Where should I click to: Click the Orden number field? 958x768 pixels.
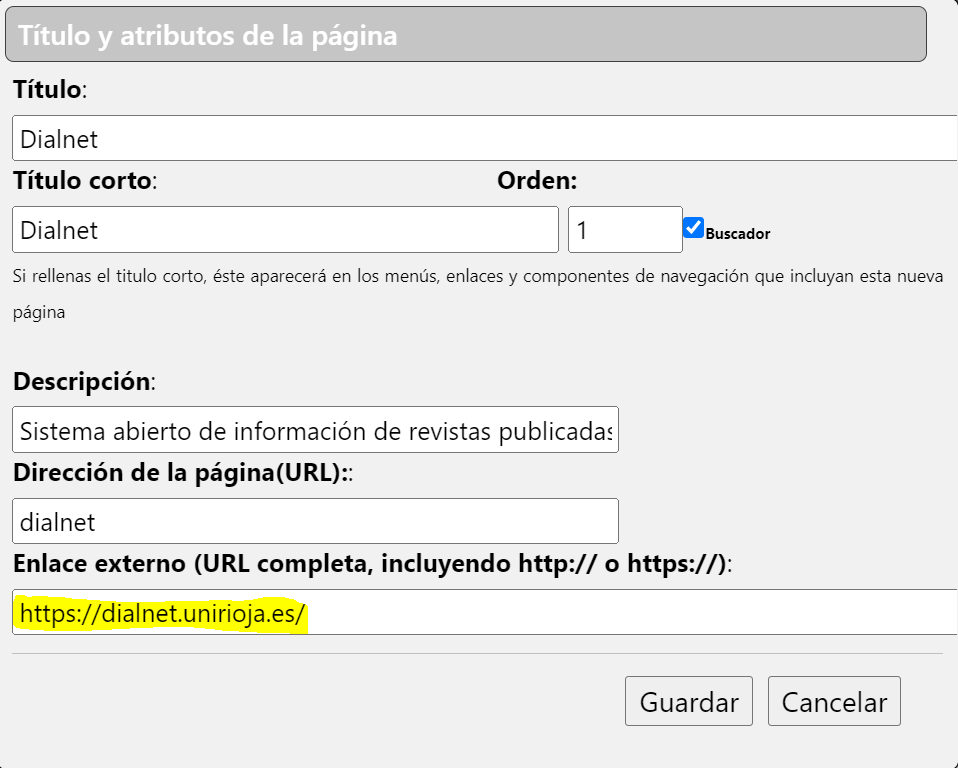(x=625, y=230)
